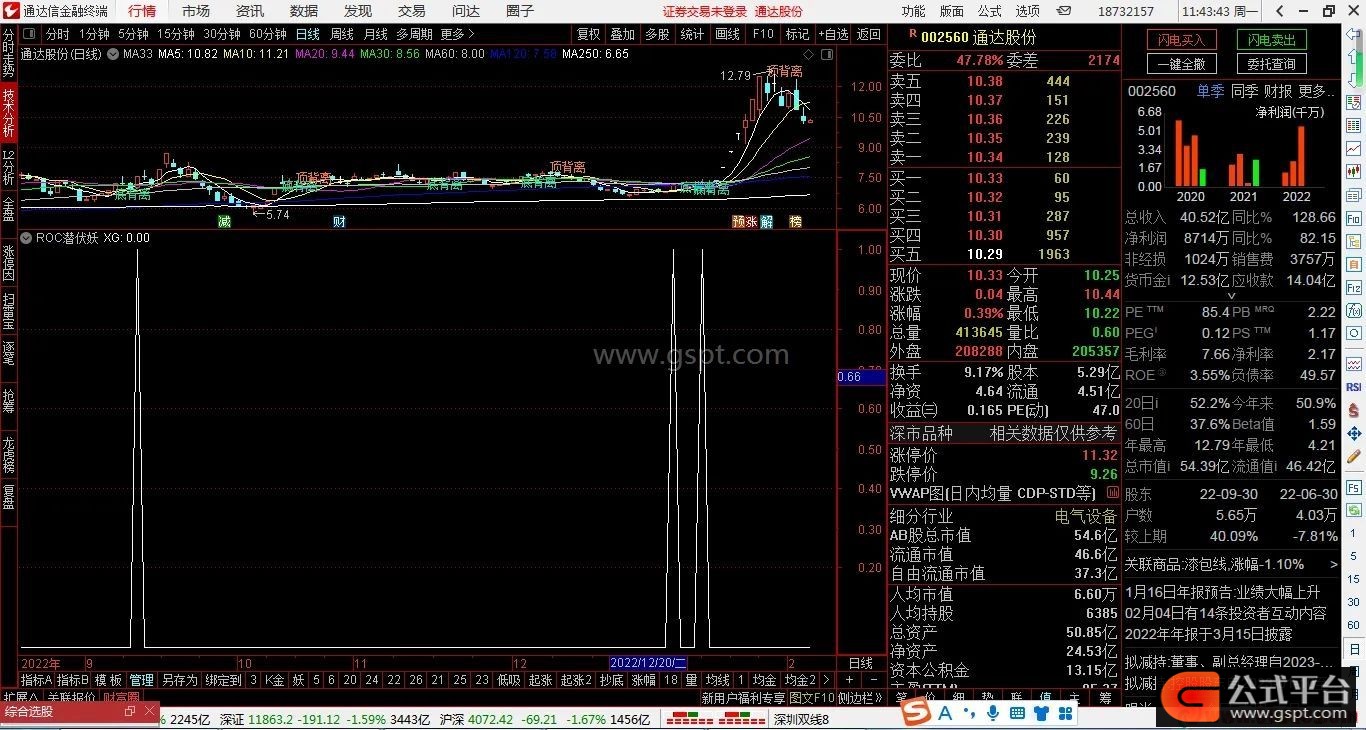This screenshot has height=730, width=1366.
Task: Select the 月线 monthly period
Action: (376, 34)
